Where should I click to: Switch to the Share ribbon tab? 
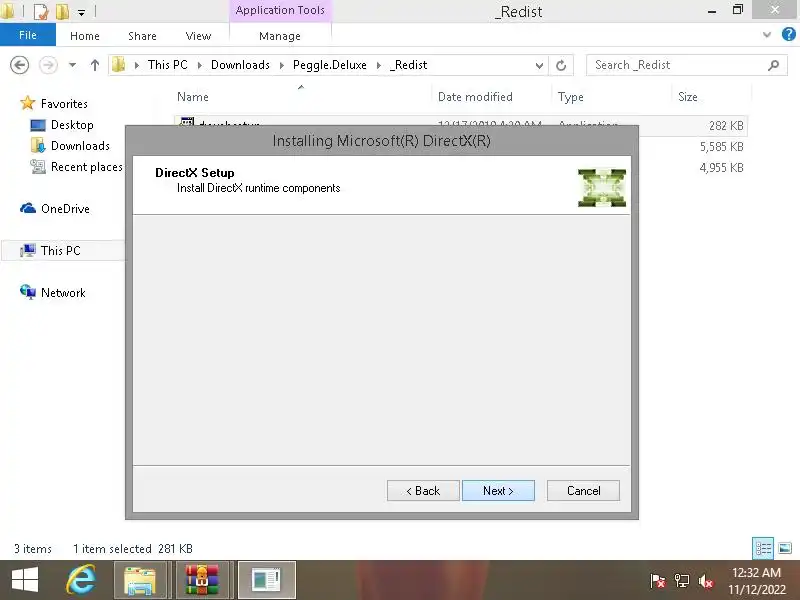142,36
